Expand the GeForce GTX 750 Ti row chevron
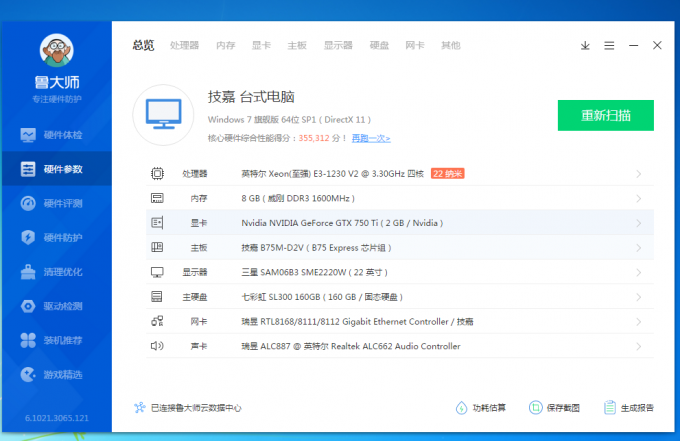The image size is (680, 441). [x=638, y=223]
